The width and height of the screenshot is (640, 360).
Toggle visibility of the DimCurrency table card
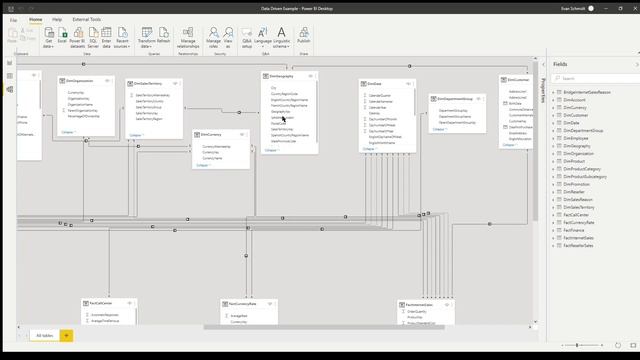click(242, 135)
